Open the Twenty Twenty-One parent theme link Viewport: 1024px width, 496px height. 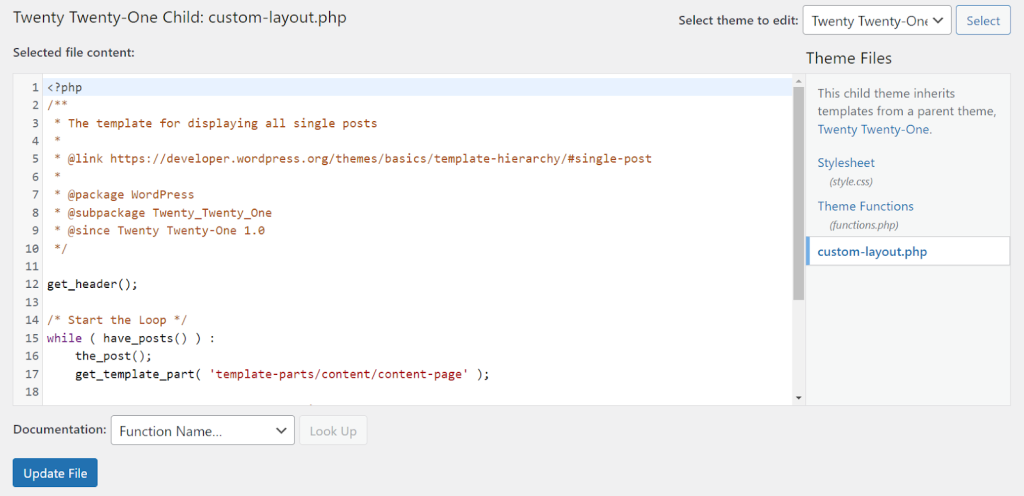(874, 129)
